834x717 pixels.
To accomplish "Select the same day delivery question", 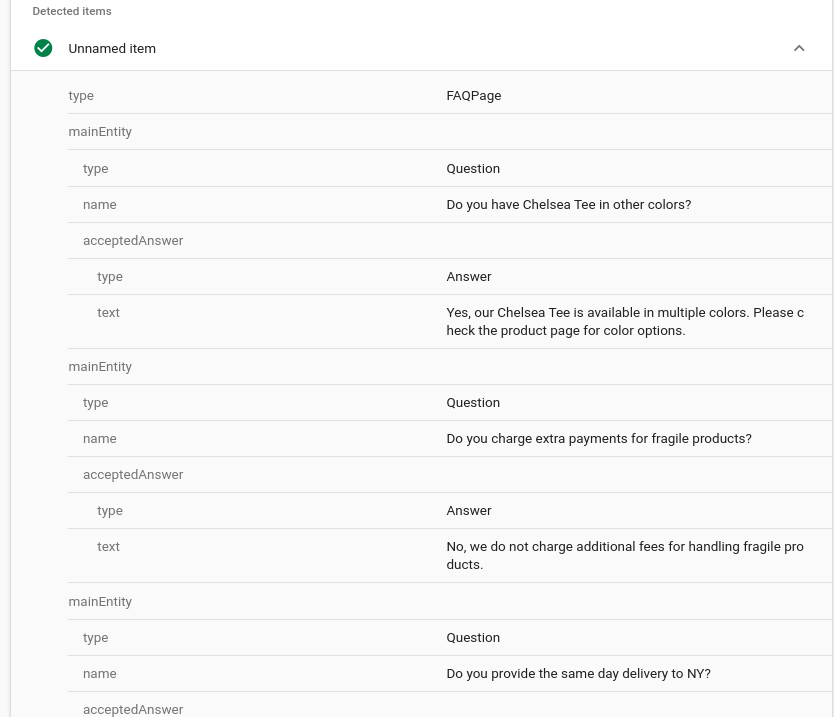I will click(x=578, y=673).
